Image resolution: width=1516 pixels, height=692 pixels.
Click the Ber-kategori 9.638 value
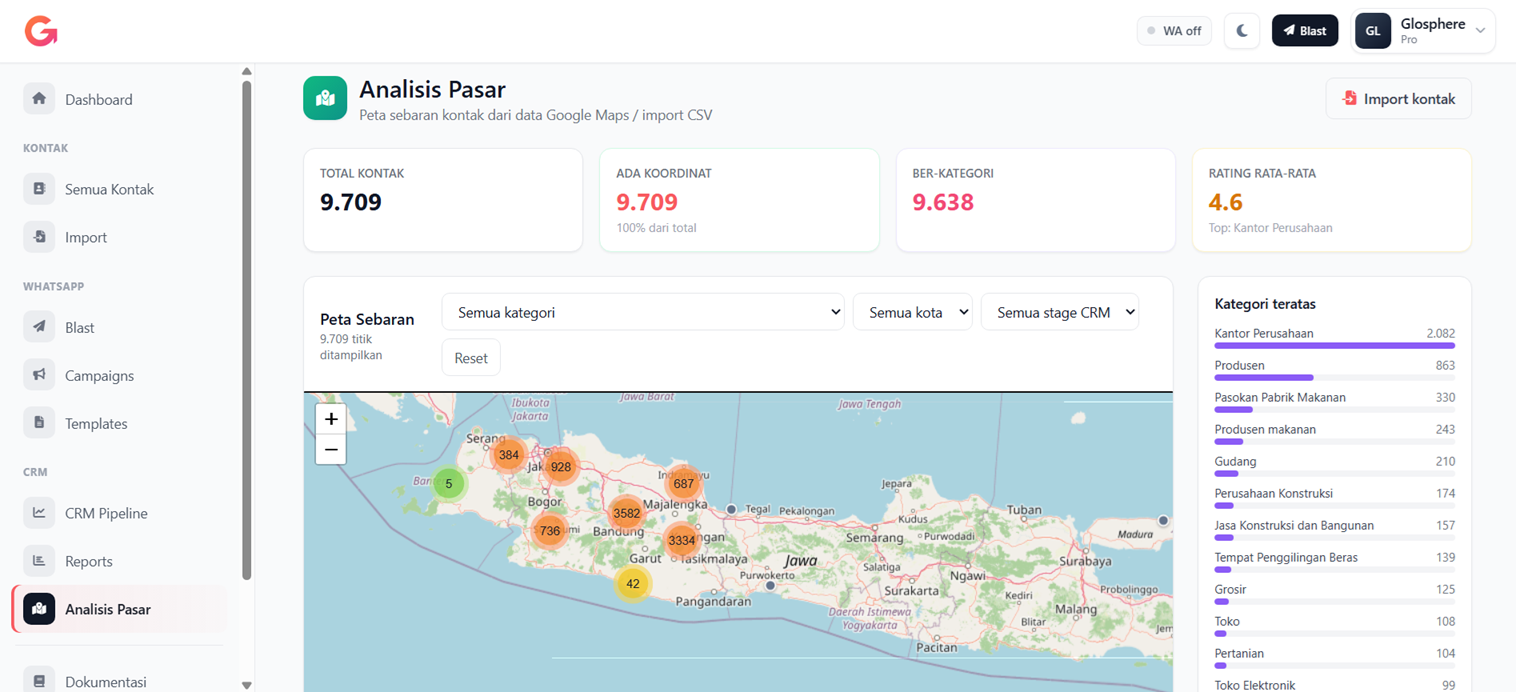(x=943, y=202)
